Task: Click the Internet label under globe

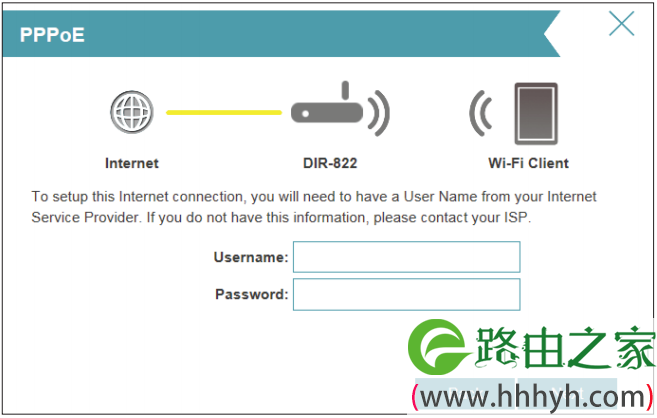Action: pos(132,163)
